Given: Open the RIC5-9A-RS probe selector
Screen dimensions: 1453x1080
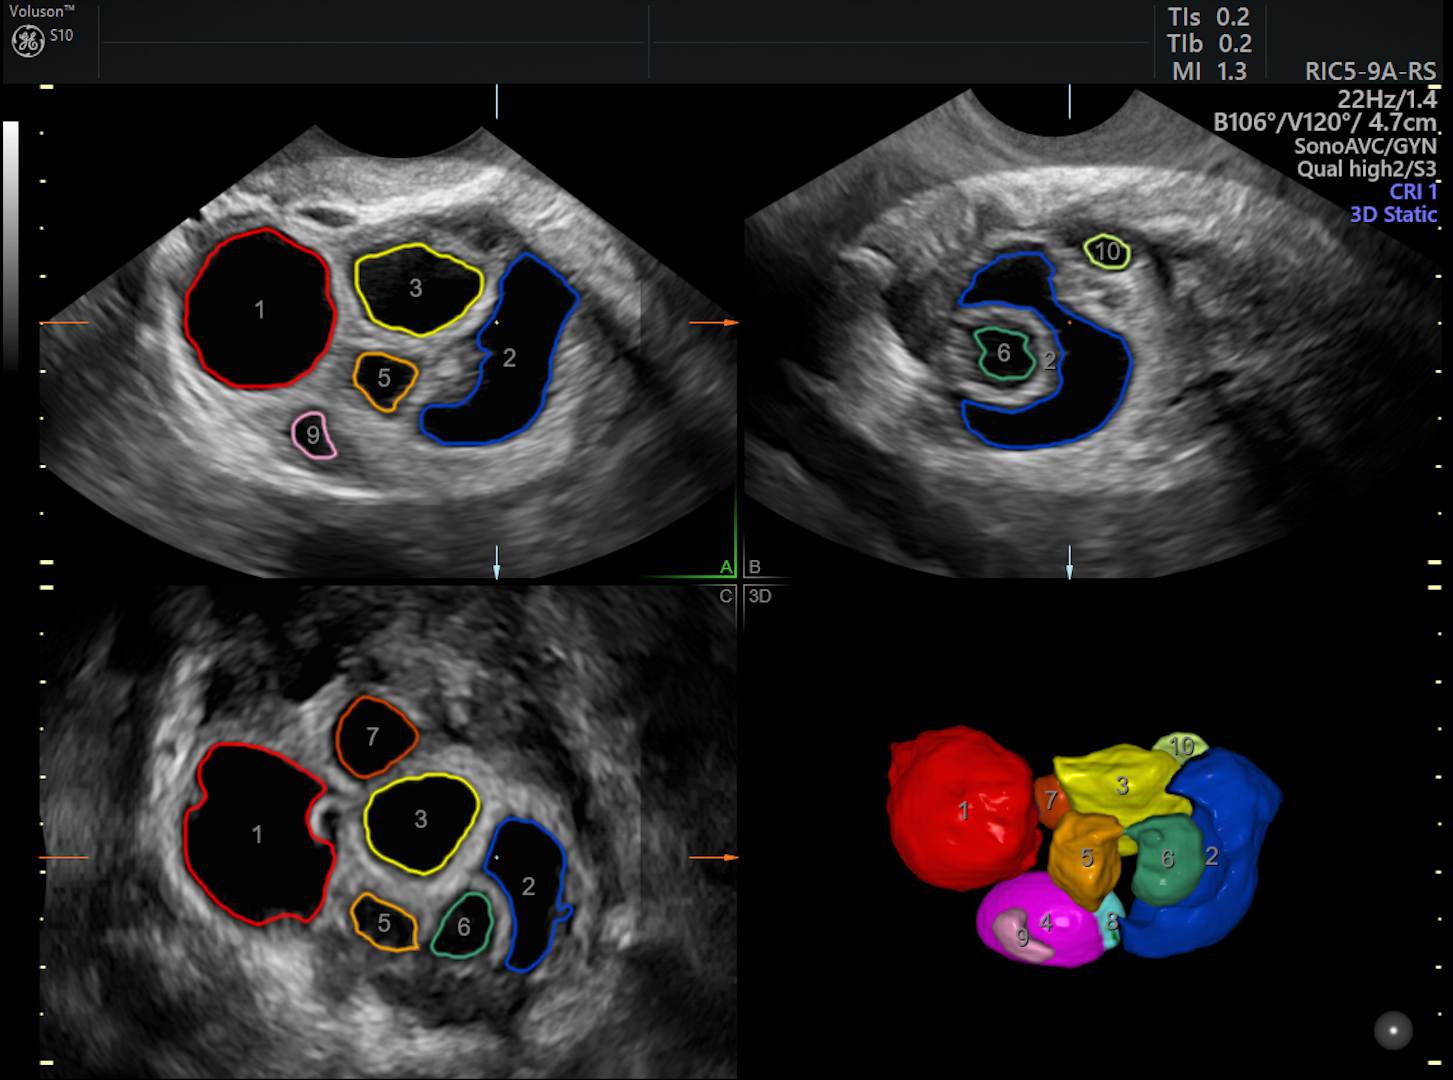Looking at the screenshot, I should [1370, 72].
